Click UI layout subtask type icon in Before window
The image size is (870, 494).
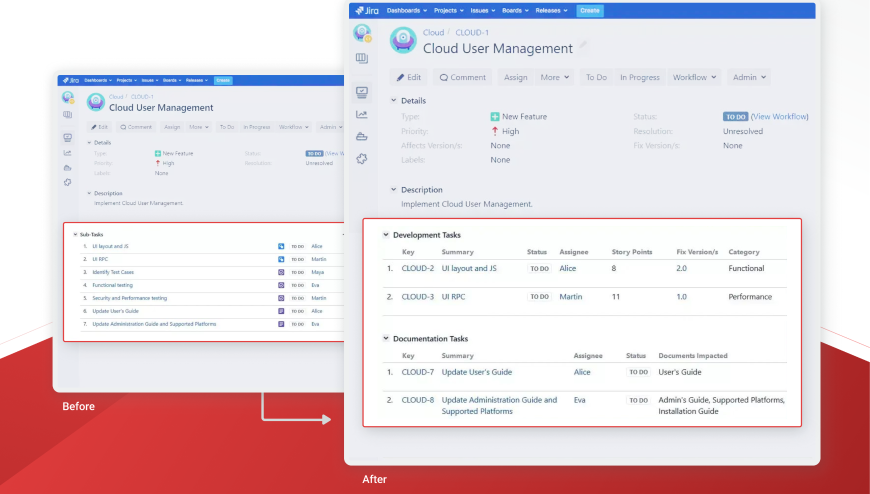[281, 246]
